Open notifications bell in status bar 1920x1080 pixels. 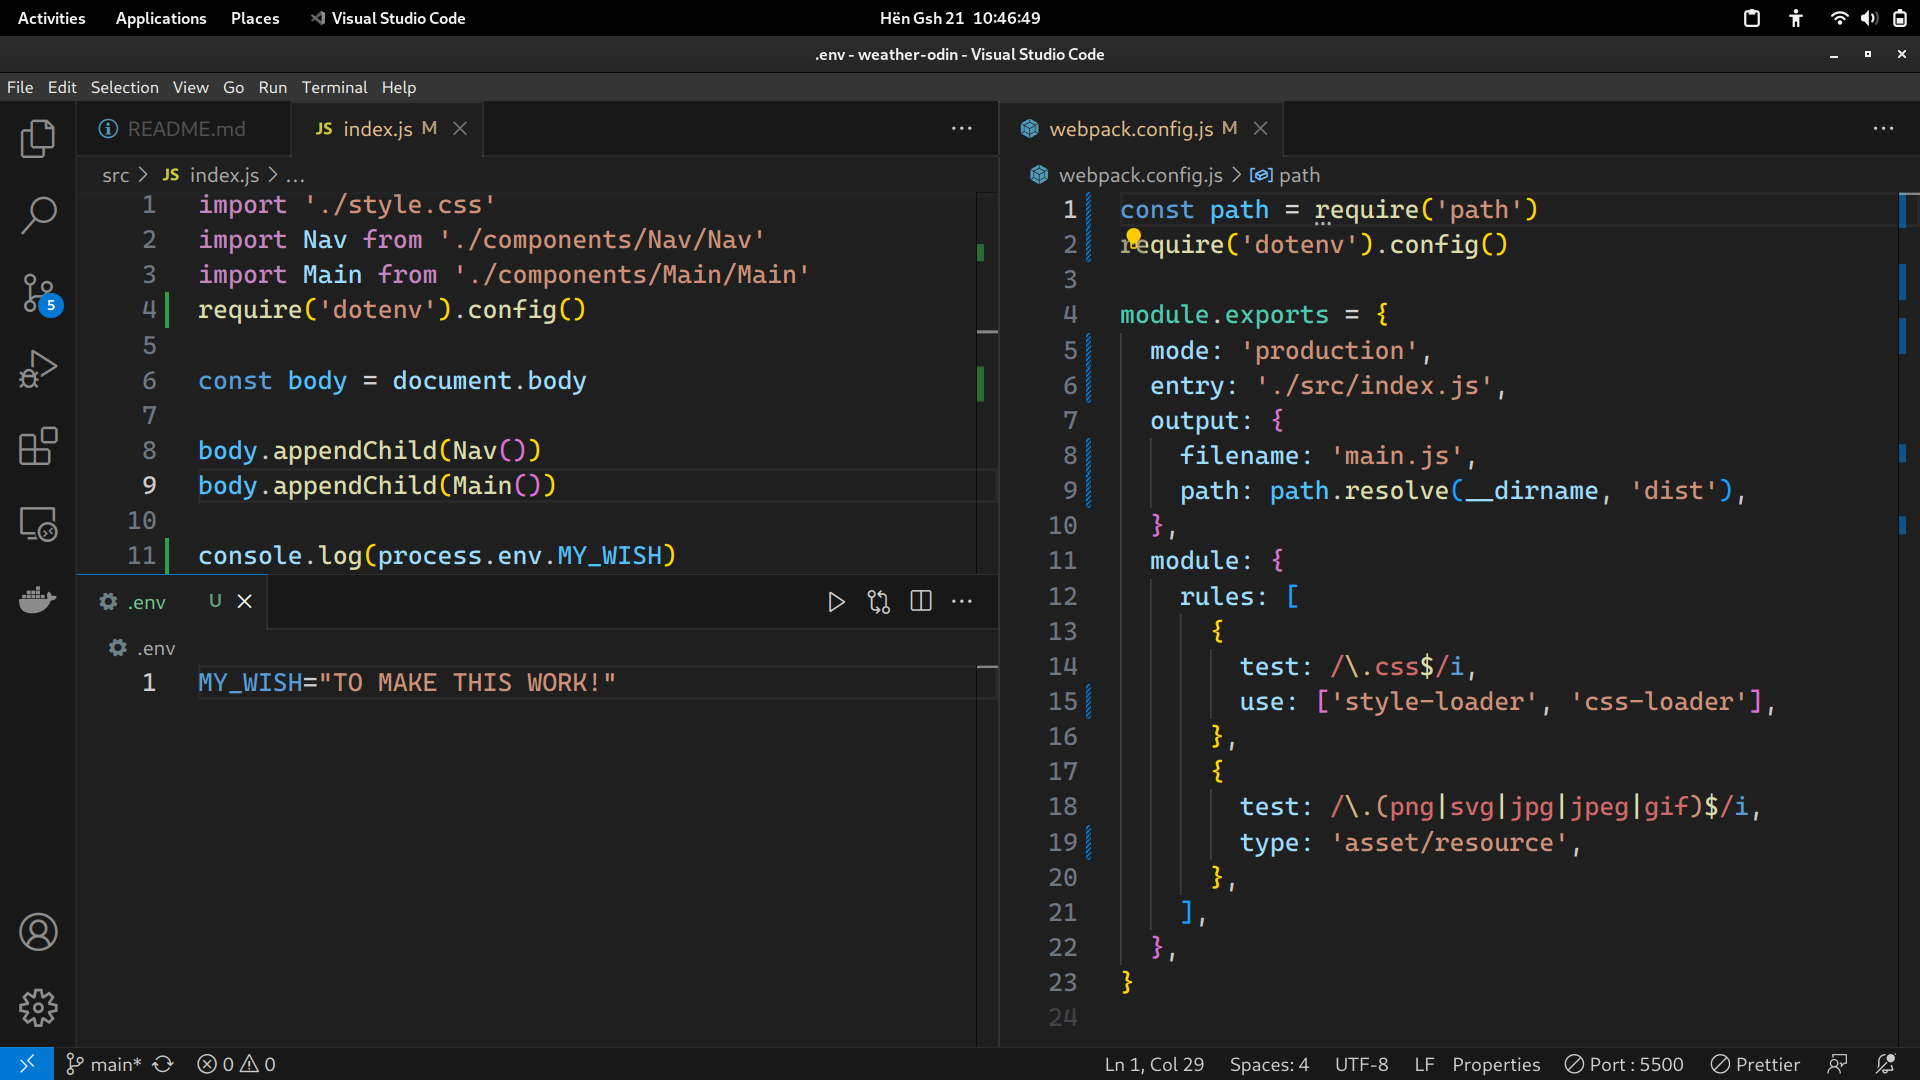point(1885,1064)
